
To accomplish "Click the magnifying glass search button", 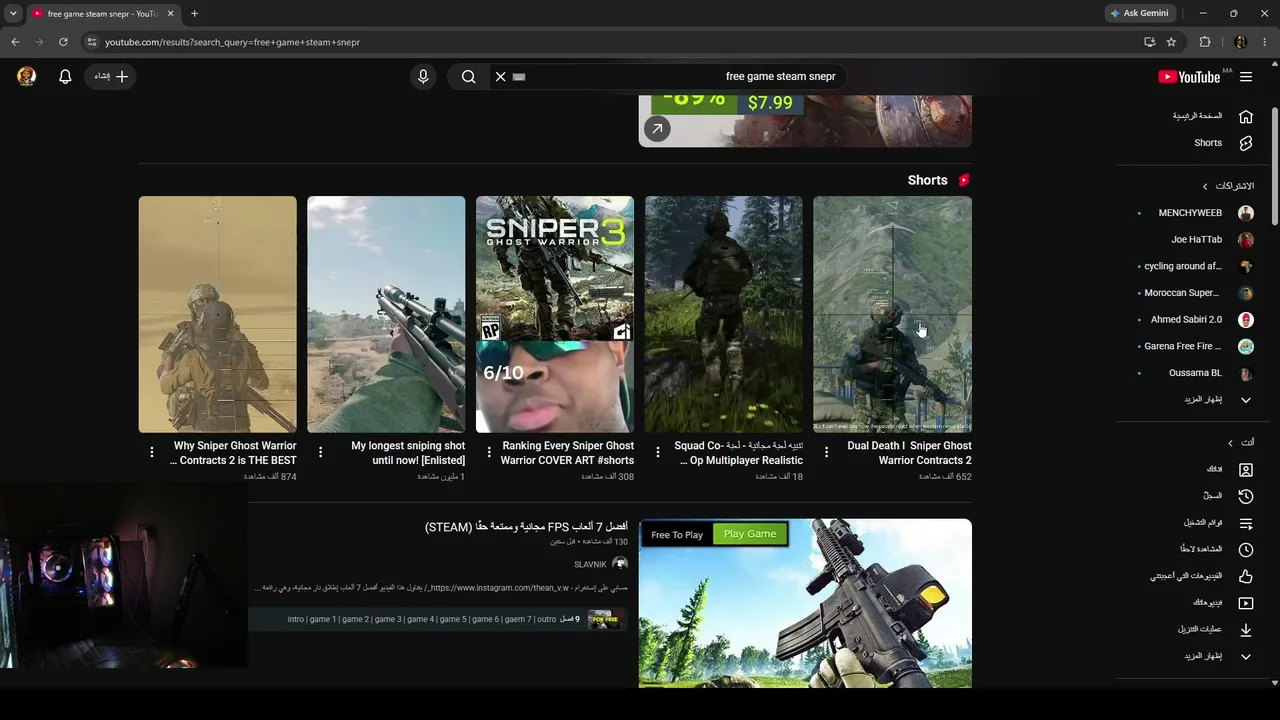I will 468,76.
